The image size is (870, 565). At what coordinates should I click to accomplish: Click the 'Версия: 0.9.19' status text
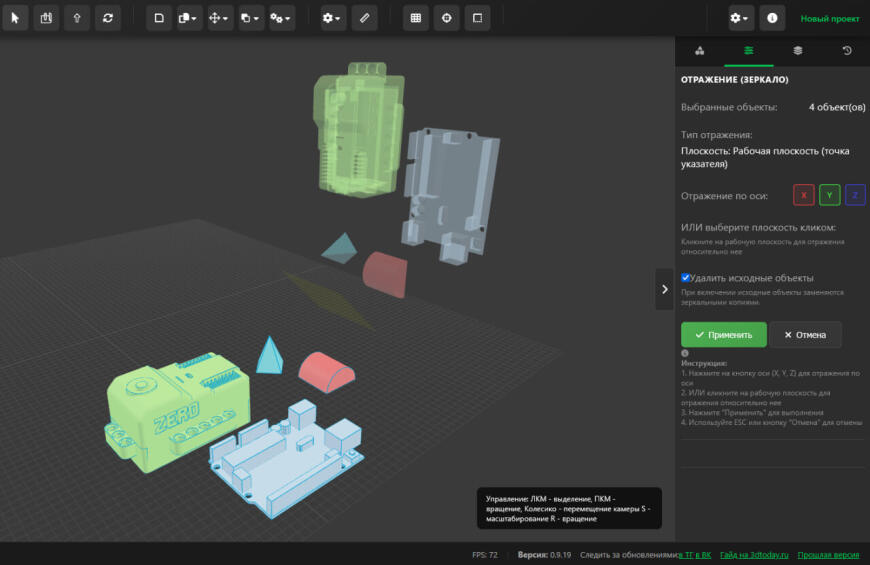pos(544,554)
